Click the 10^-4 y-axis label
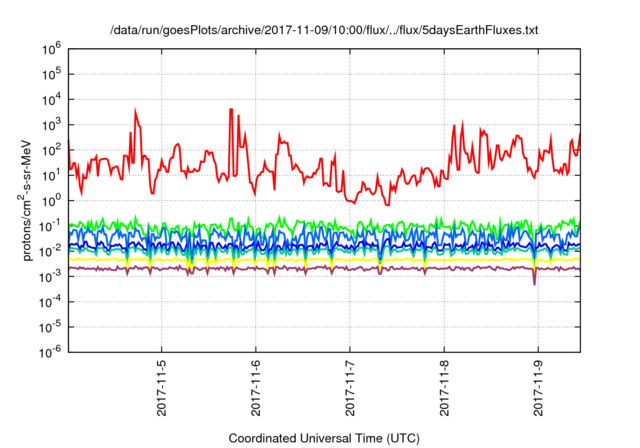The image size is (640, 448). tap(50, 302)
